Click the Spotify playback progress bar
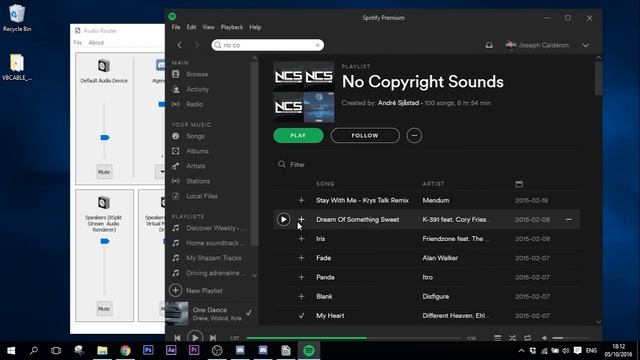Image resolution: width=640 pixels, height=360 pixels. [x=353, y=338]
